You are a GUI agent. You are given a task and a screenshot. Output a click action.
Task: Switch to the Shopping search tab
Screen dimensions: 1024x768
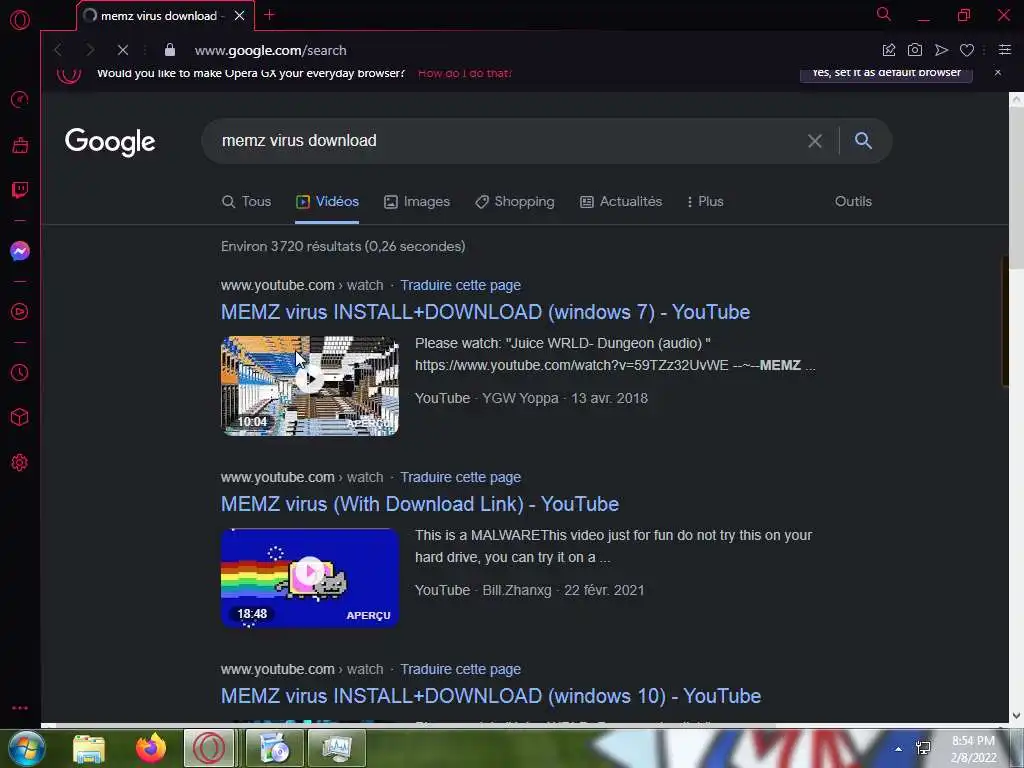point(515,201)
